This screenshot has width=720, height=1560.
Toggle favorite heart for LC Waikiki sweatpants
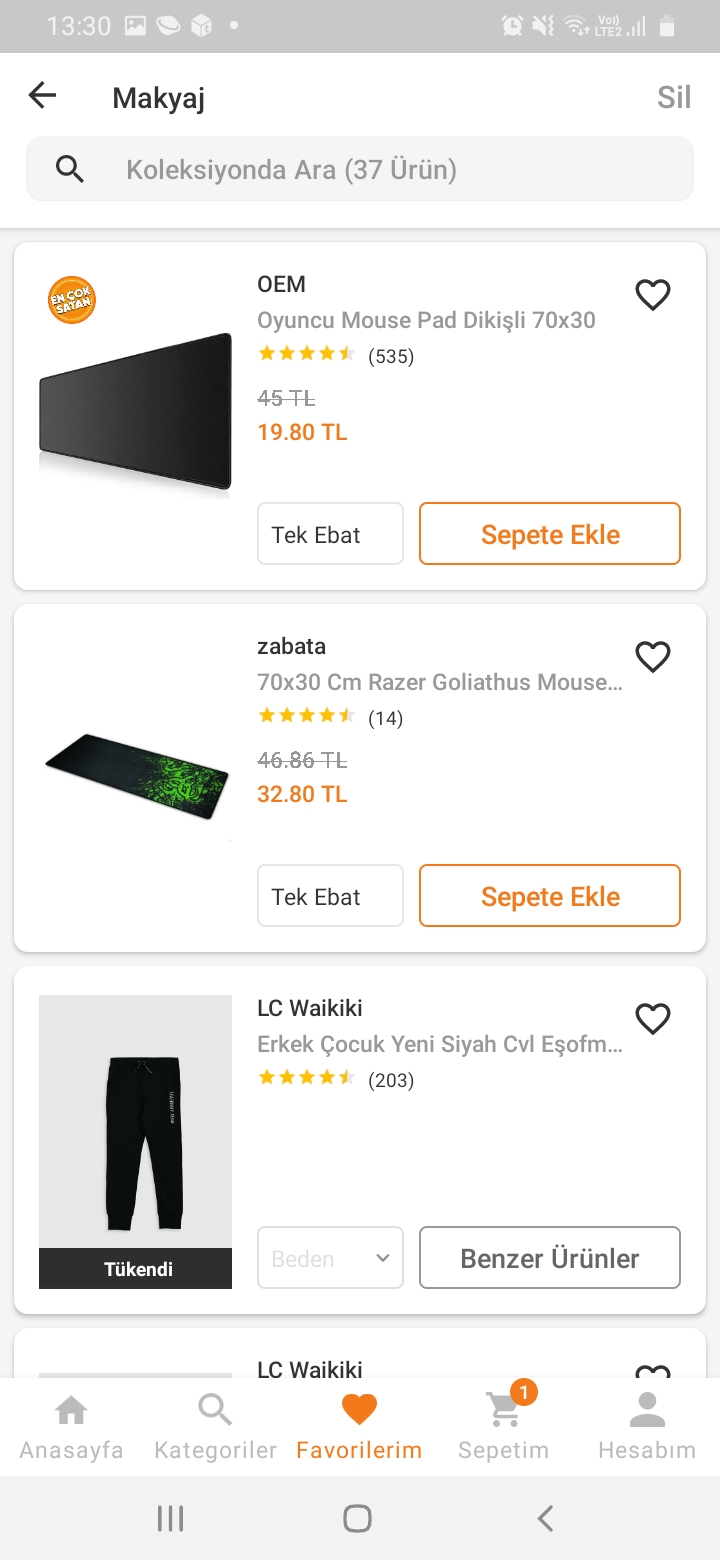(653, 1019)
